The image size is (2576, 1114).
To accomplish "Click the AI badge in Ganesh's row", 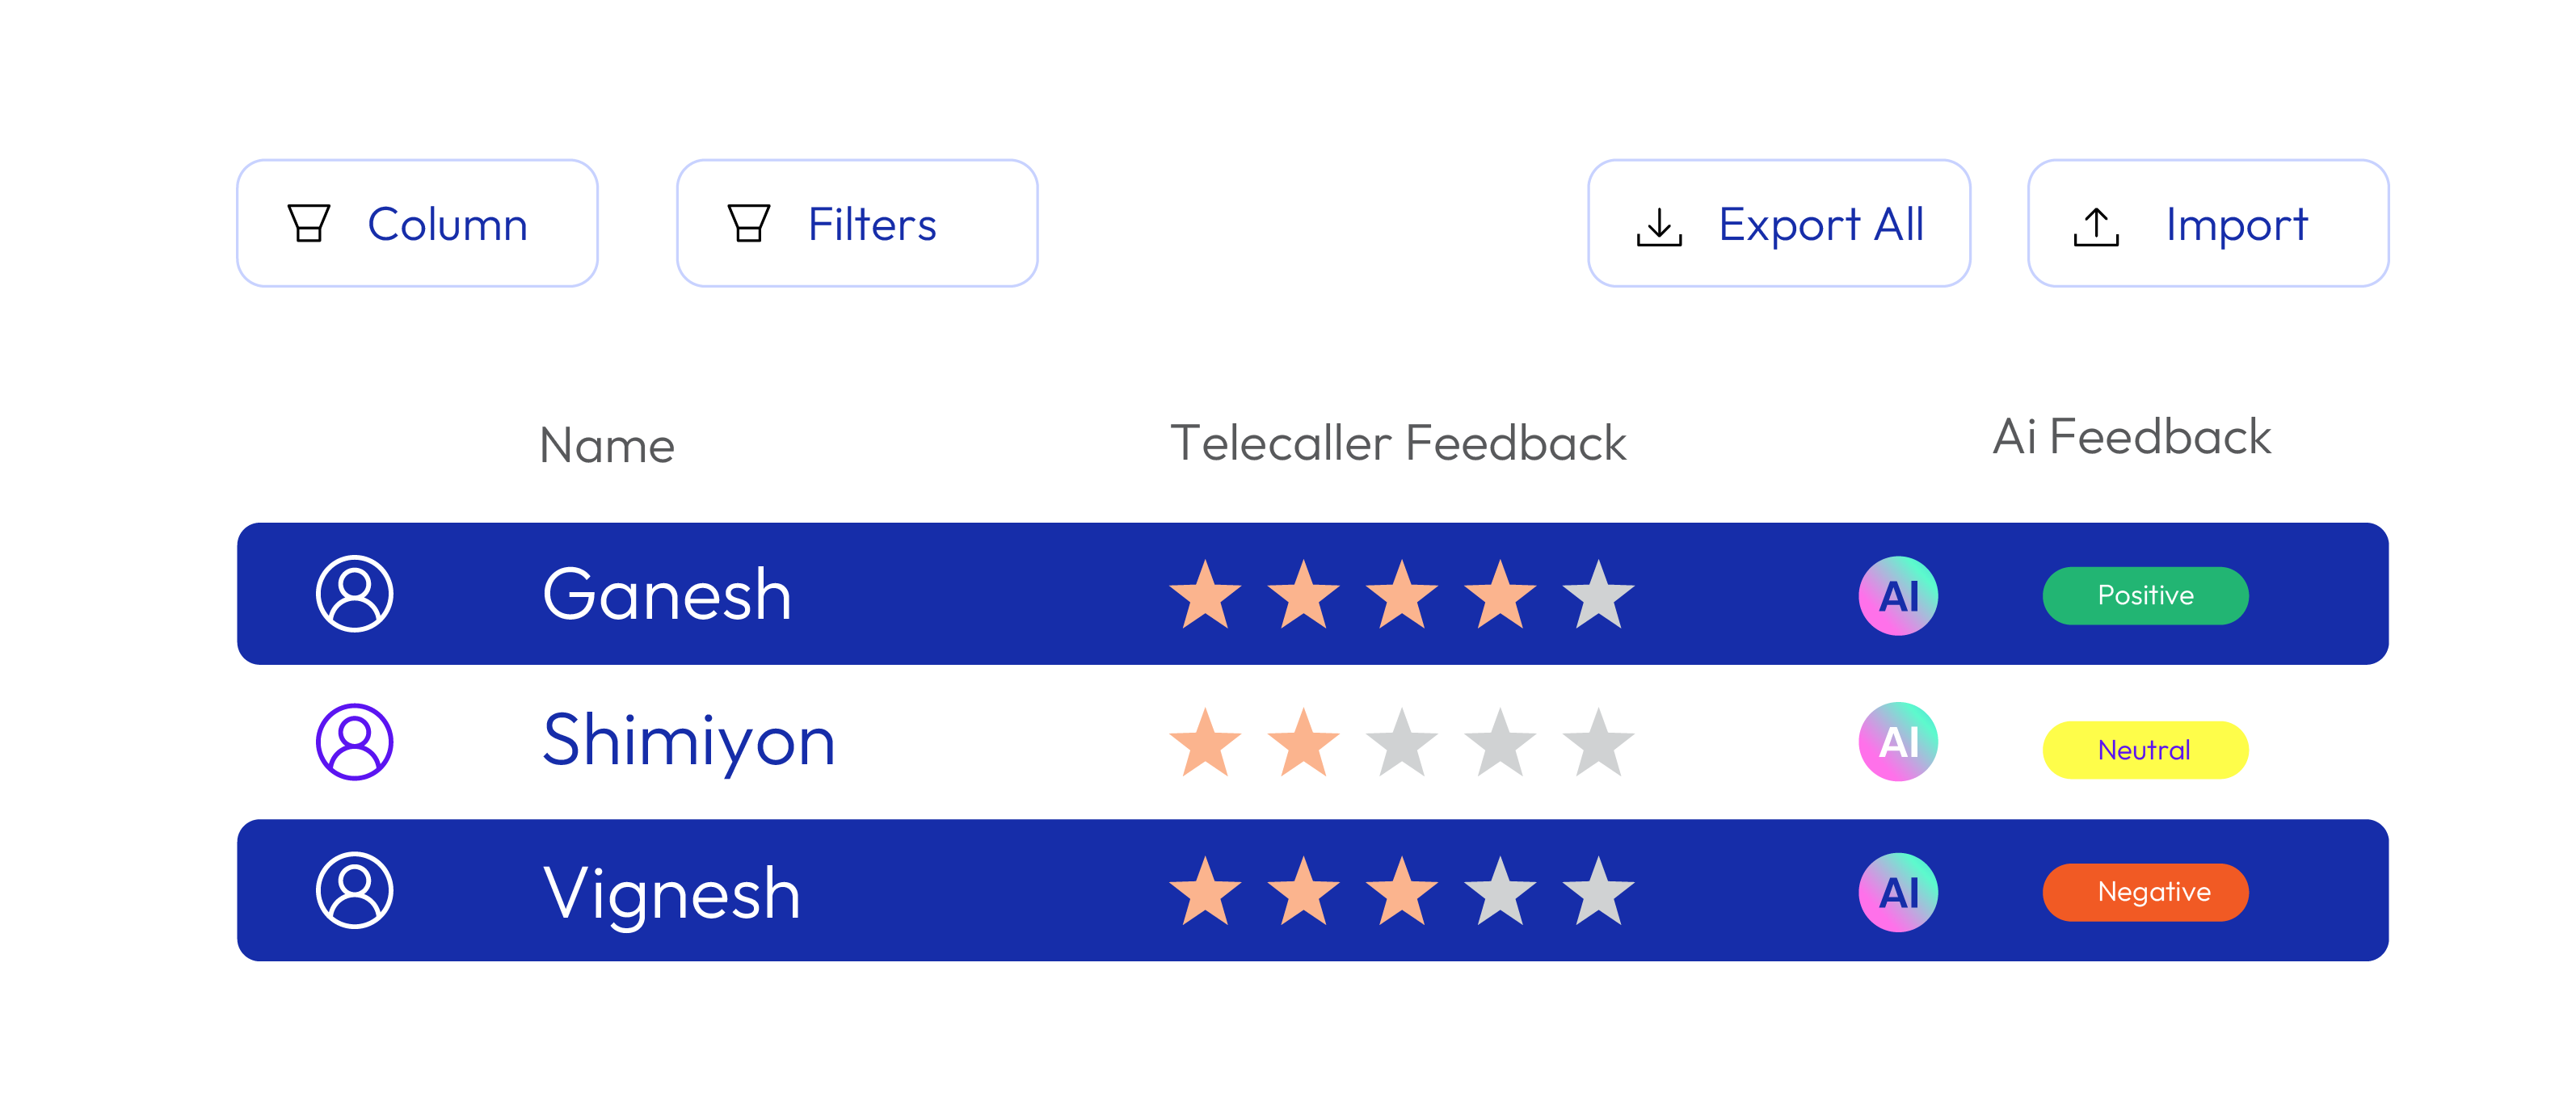I will coord(1898,596).
